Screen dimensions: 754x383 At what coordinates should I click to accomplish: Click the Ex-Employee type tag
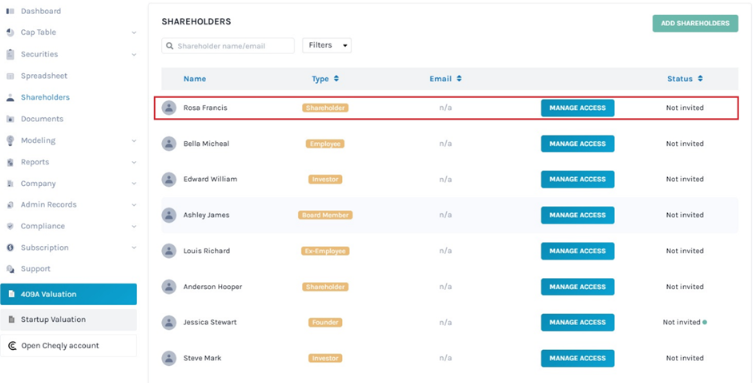[325, 251]
